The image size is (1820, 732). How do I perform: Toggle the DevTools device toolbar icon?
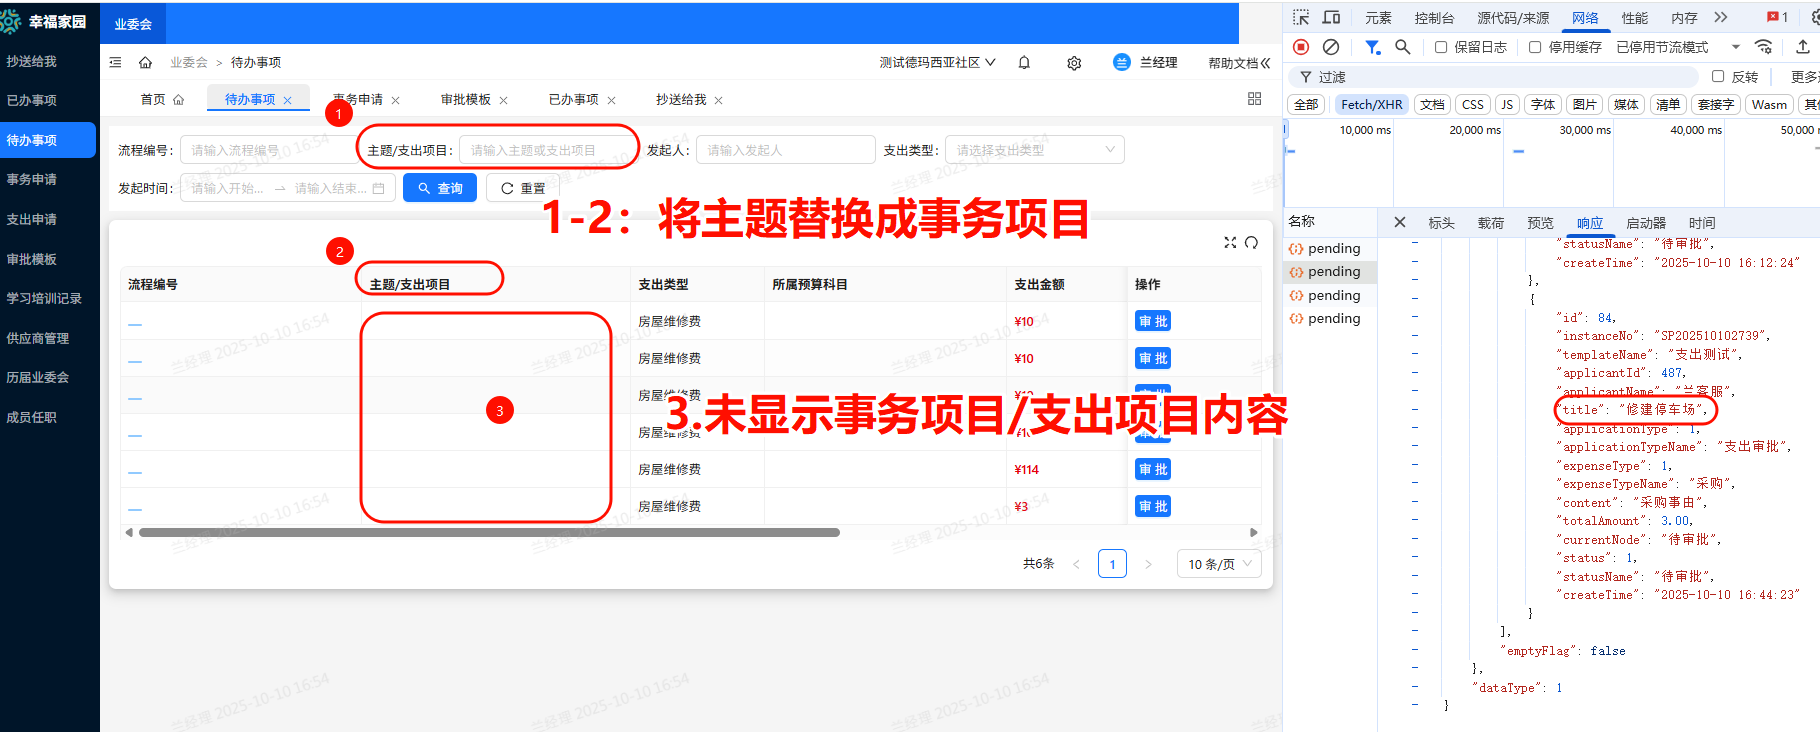1331,17
